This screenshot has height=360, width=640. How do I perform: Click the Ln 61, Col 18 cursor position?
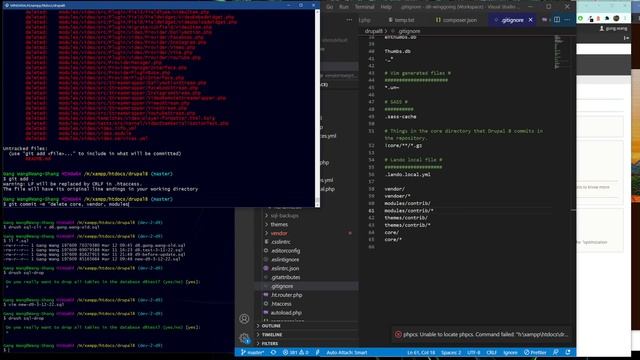click(421, 352)
